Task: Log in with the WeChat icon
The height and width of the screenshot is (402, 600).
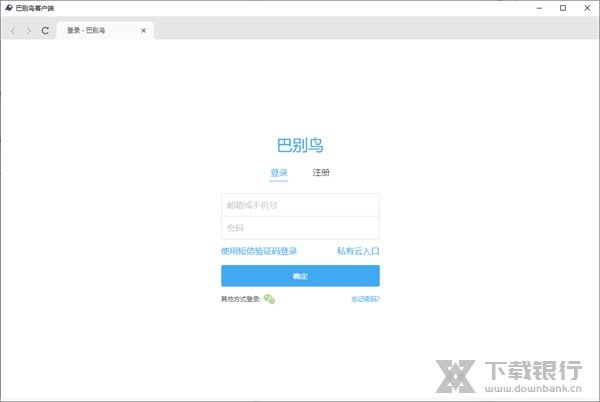Action: point(269,299)
